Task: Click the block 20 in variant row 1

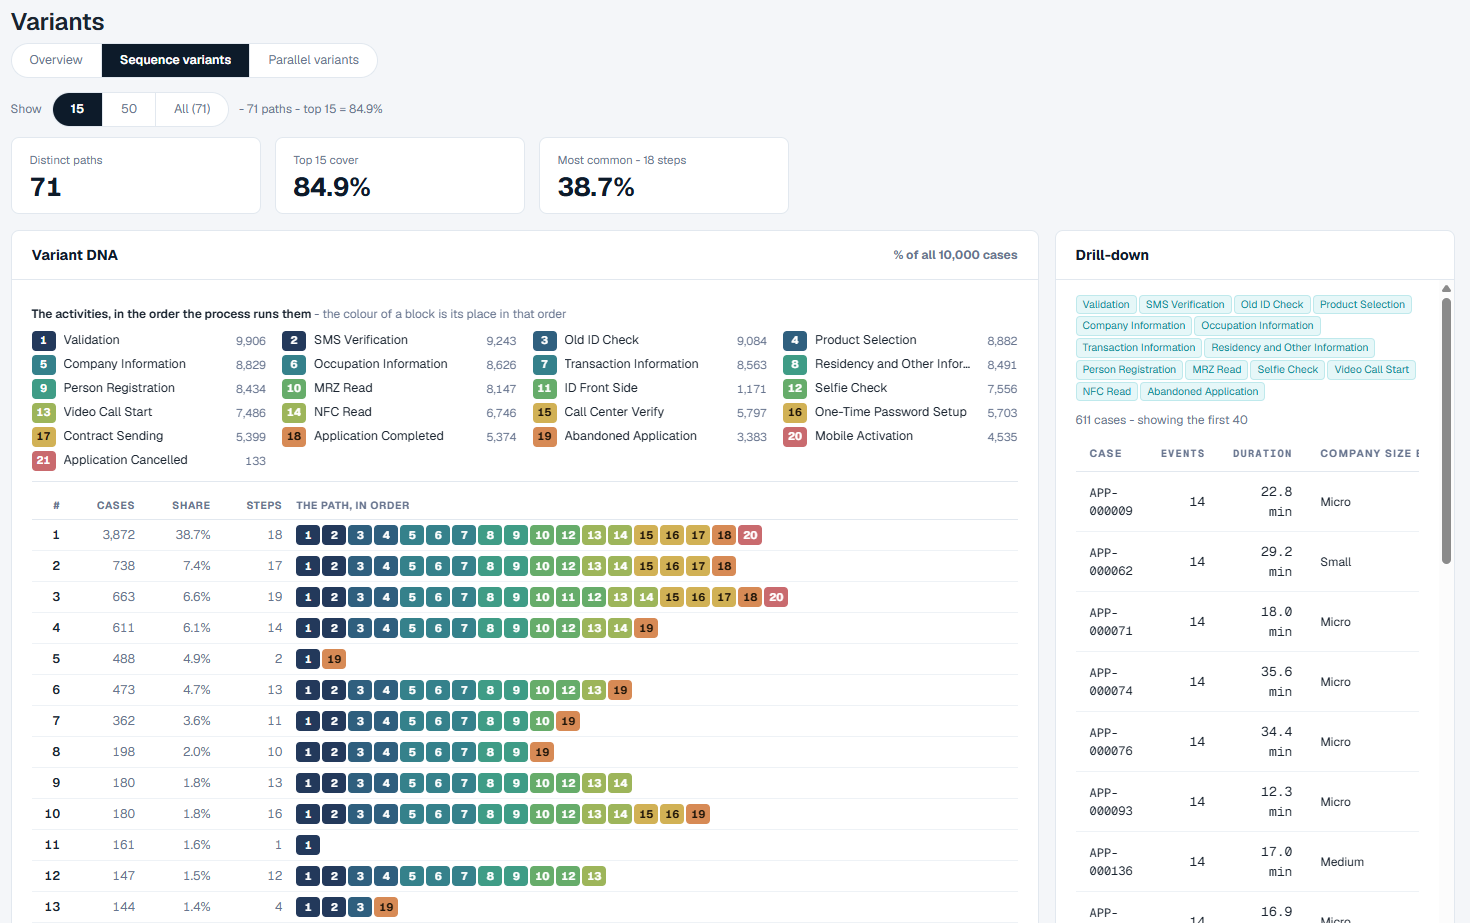Action: 750,535
